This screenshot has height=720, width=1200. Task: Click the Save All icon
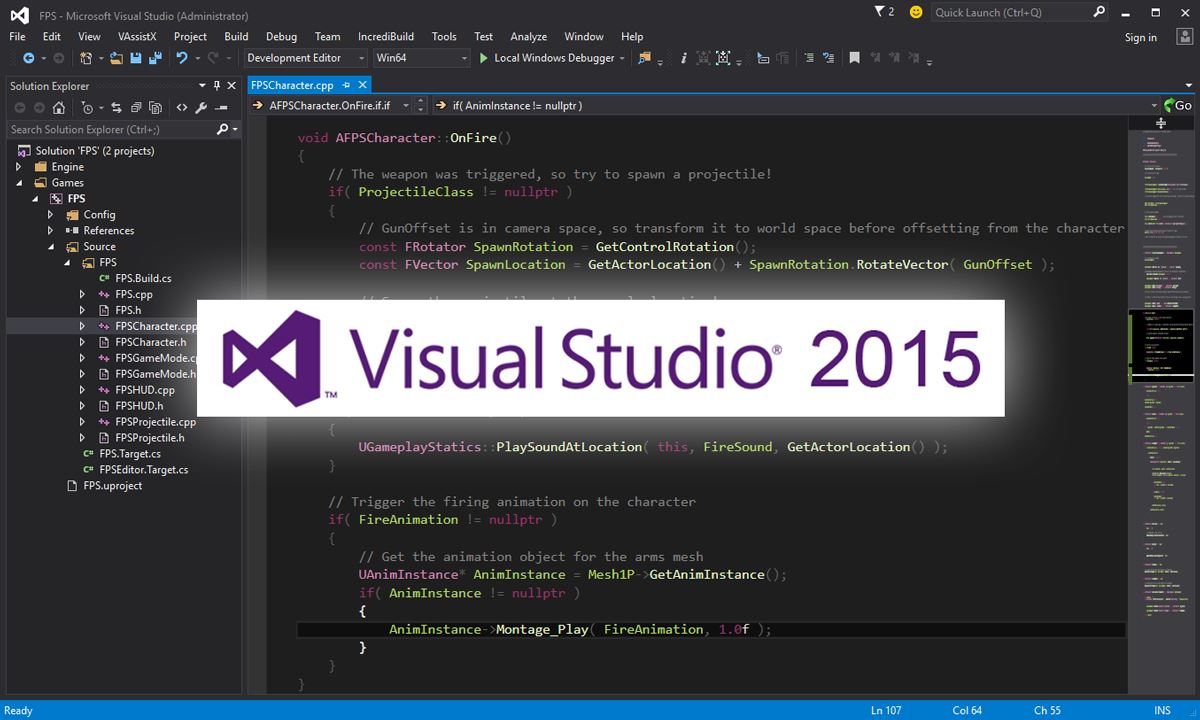(x=155, y=59)
